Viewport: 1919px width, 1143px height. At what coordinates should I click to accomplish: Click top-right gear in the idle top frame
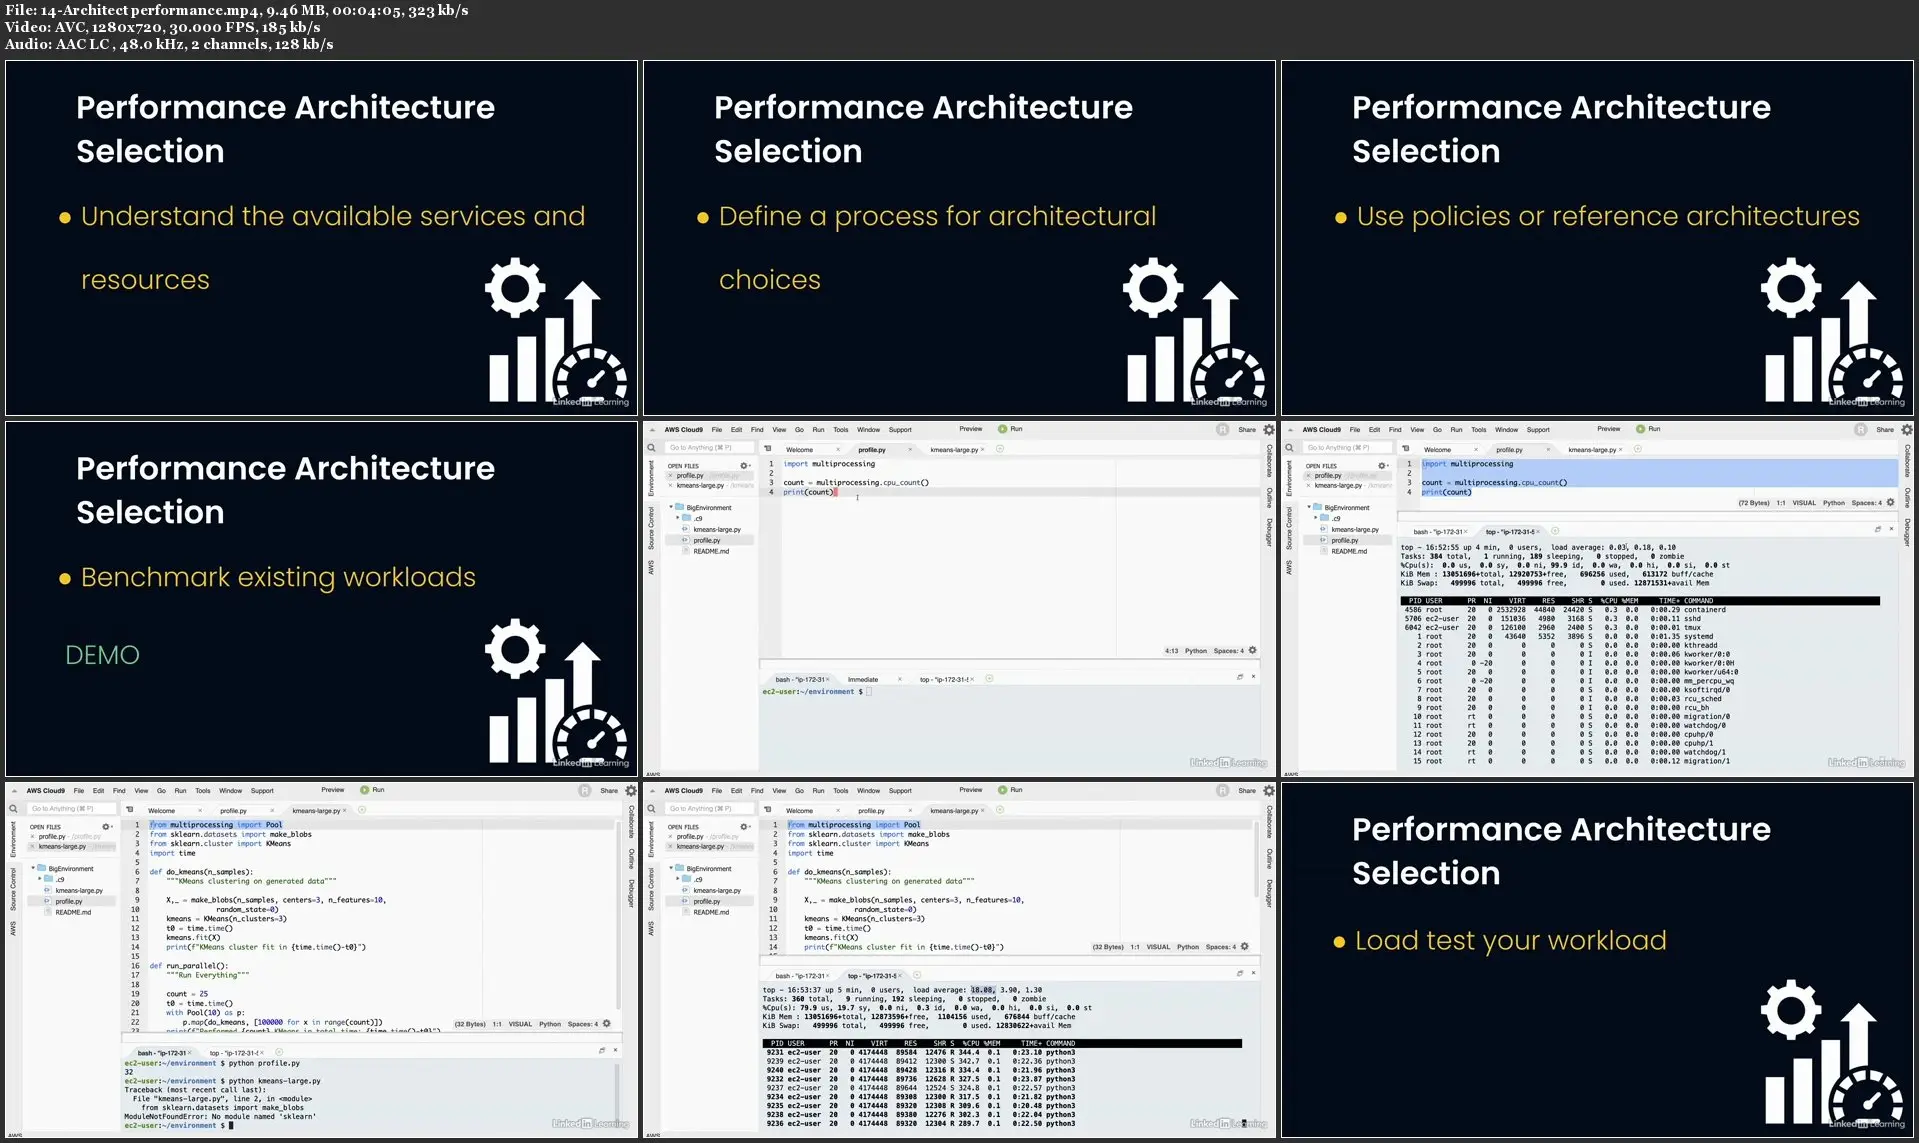point(1907,430)
